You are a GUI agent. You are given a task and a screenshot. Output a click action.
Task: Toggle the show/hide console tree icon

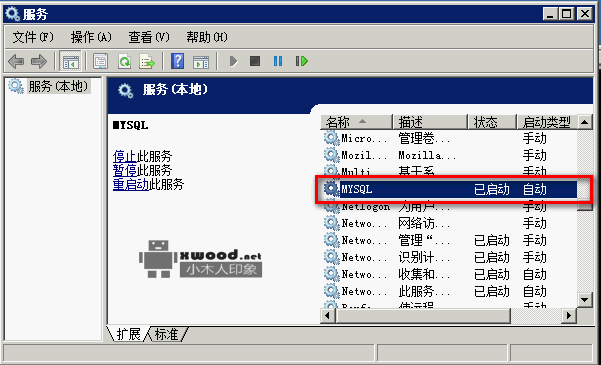pos(71,61)
